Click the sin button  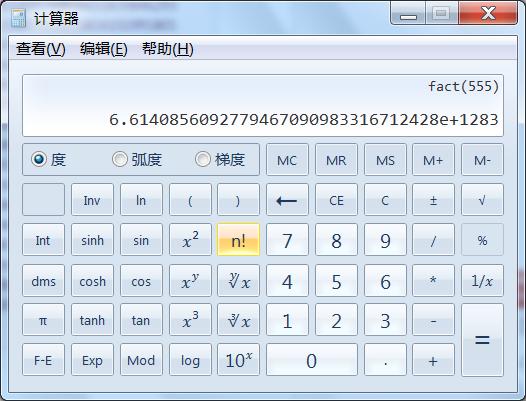click(x=141, y=240)
